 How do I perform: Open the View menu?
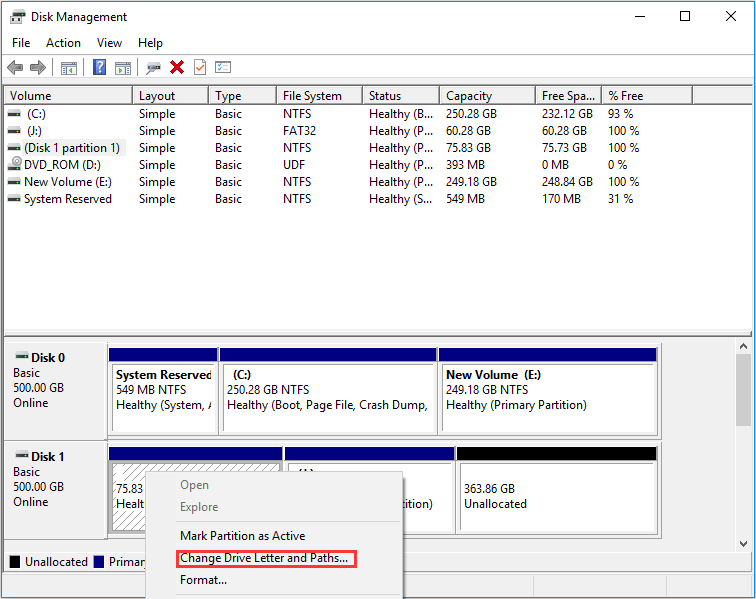(109, 43)
